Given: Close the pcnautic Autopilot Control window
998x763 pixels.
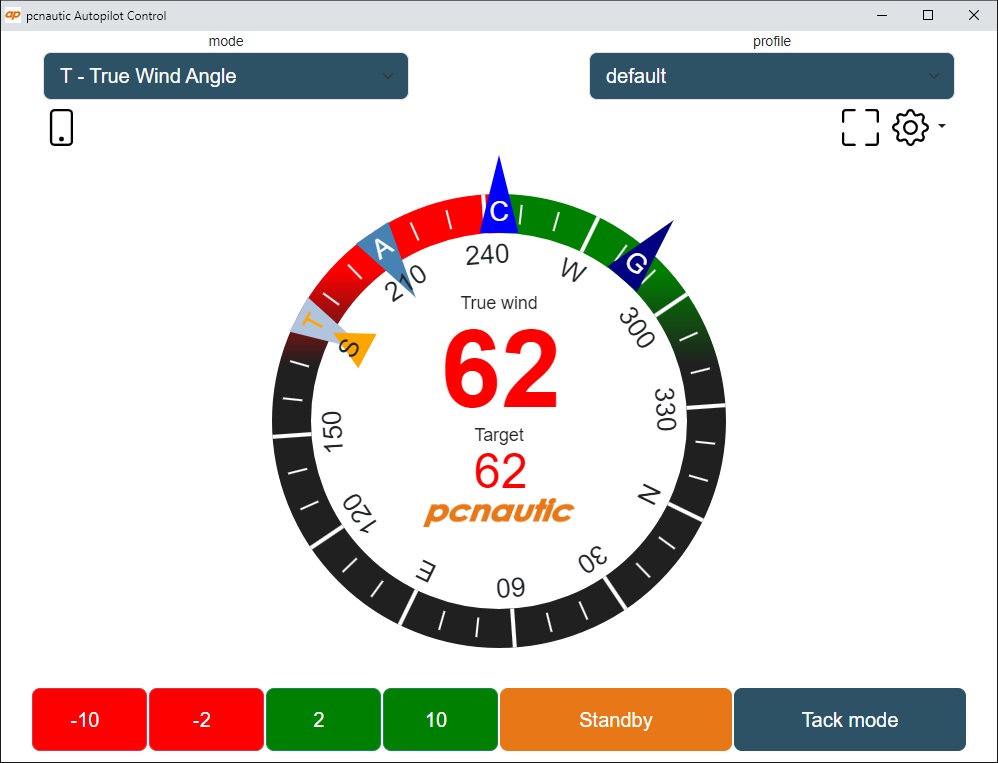Looking at the screenshot, I should (974, 15).
